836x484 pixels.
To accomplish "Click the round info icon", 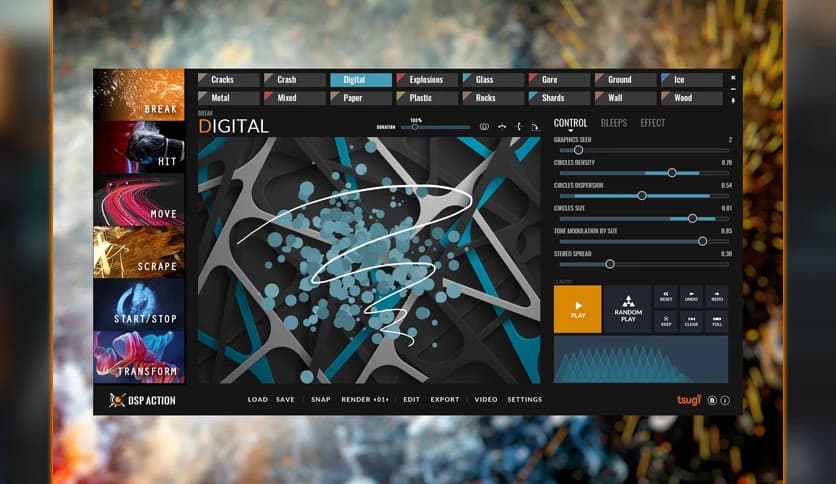I will (725, 400).
